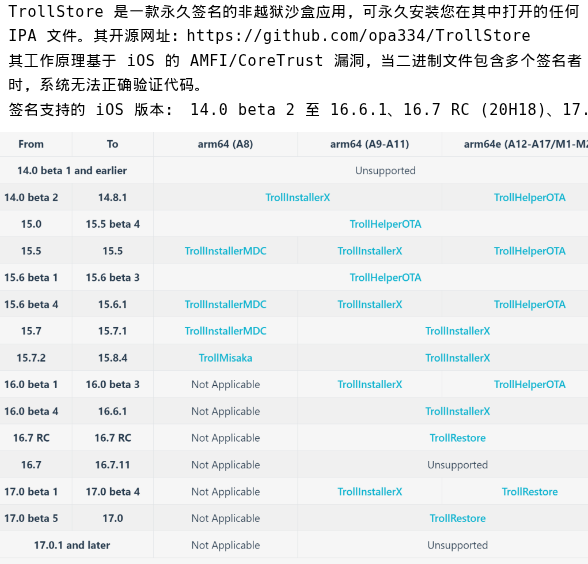Select the '16.7.11' To cell

point(112,465)
